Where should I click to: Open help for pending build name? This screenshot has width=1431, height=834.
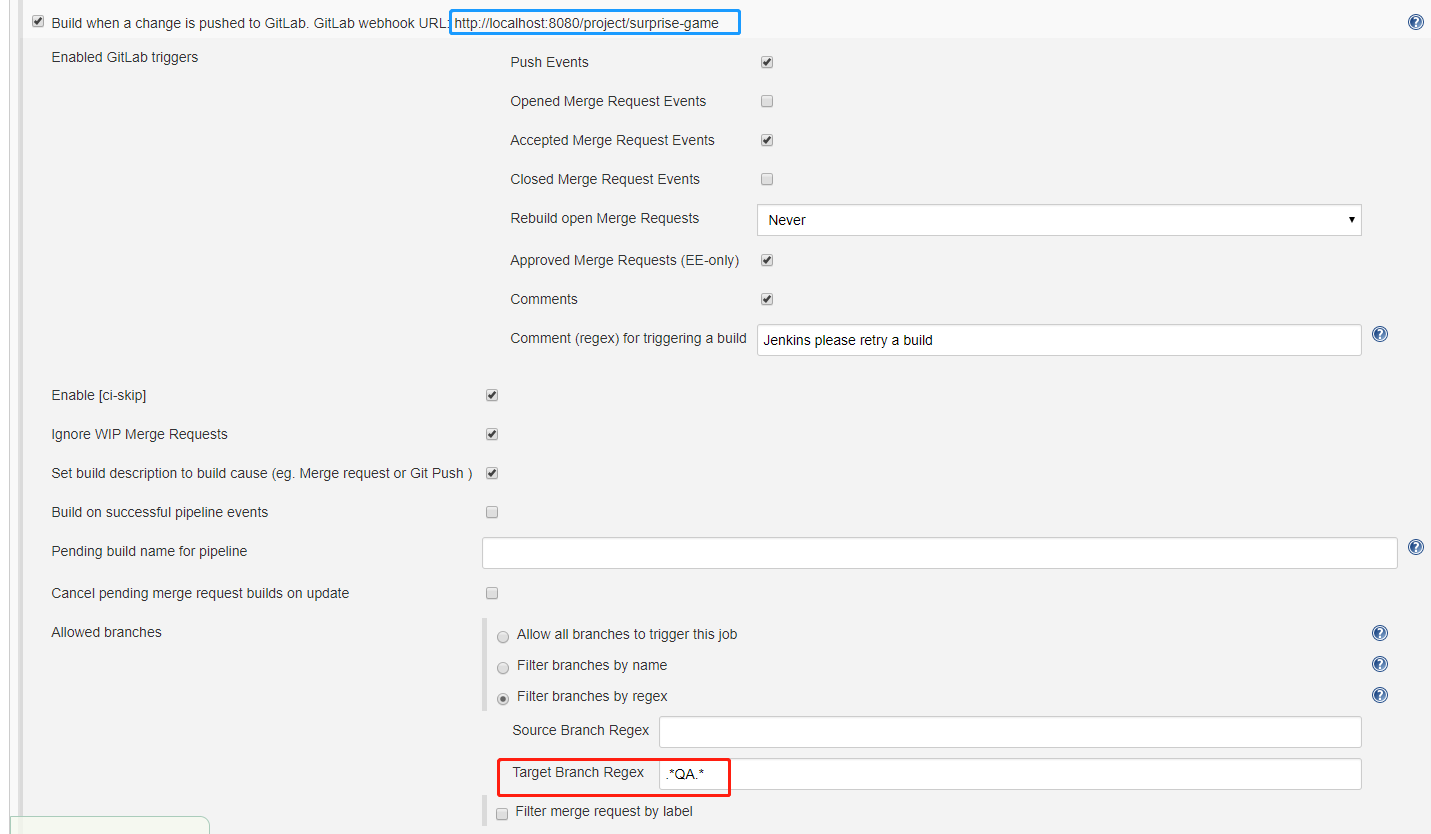[1415, 547]
